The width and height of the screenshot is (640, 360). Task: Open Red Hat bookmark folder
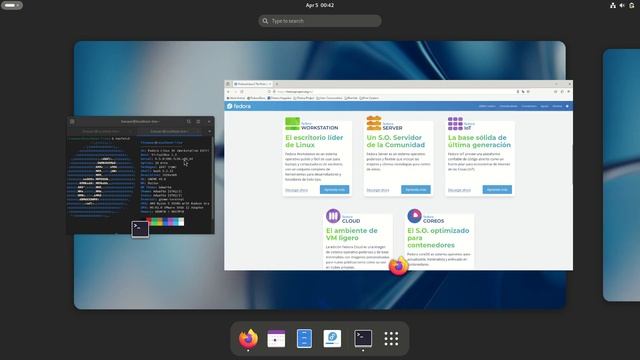(351, 98)
